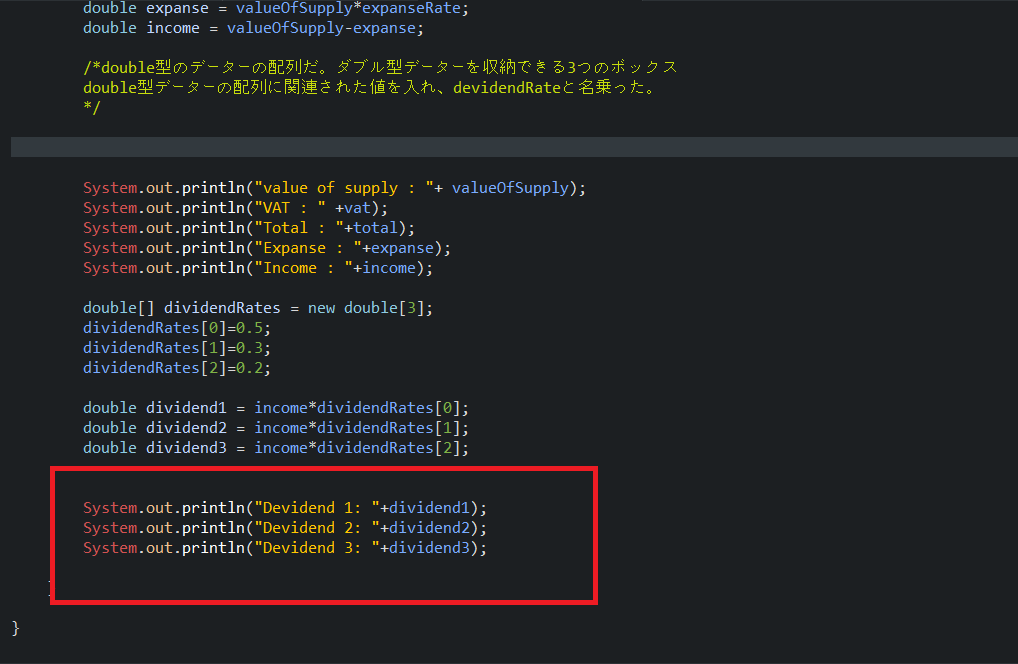Click the println line for 'Devidend 3: '
The height and width of the screenshot is (664, 1018).
point(285,548)
